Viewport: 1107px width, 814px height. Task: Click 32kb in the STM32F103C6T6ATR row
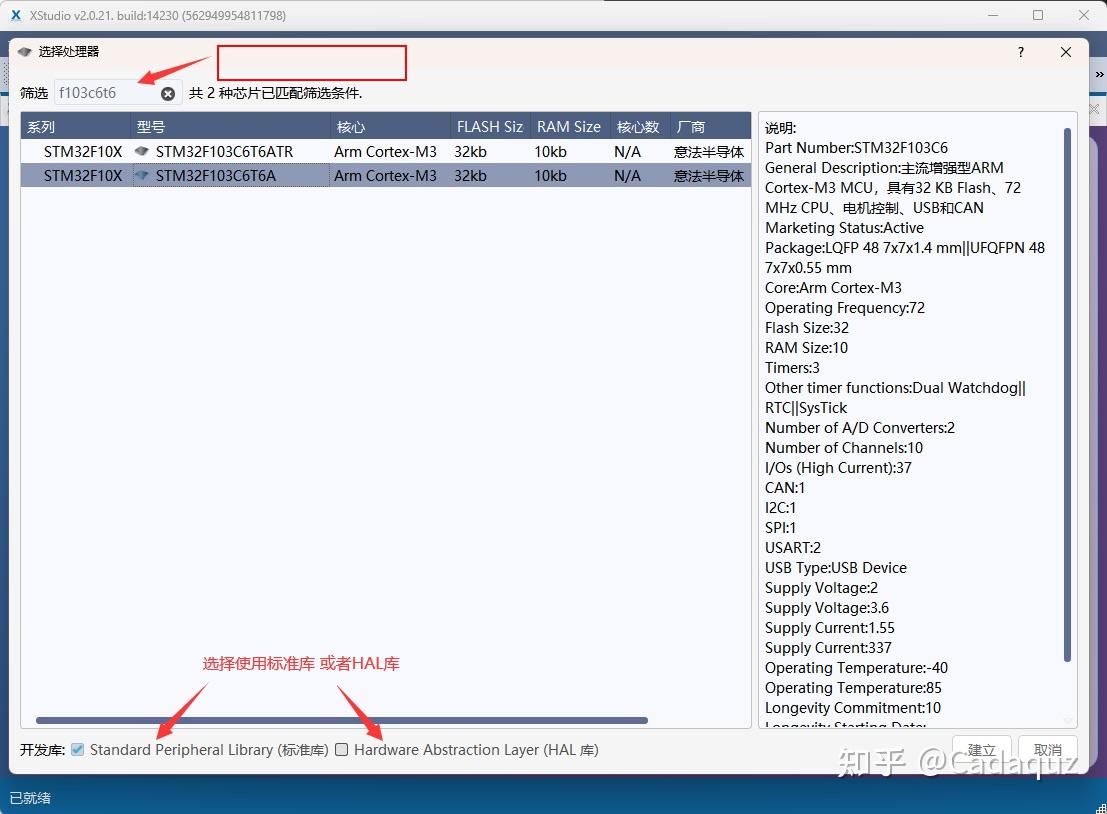[x=470, y=152]
